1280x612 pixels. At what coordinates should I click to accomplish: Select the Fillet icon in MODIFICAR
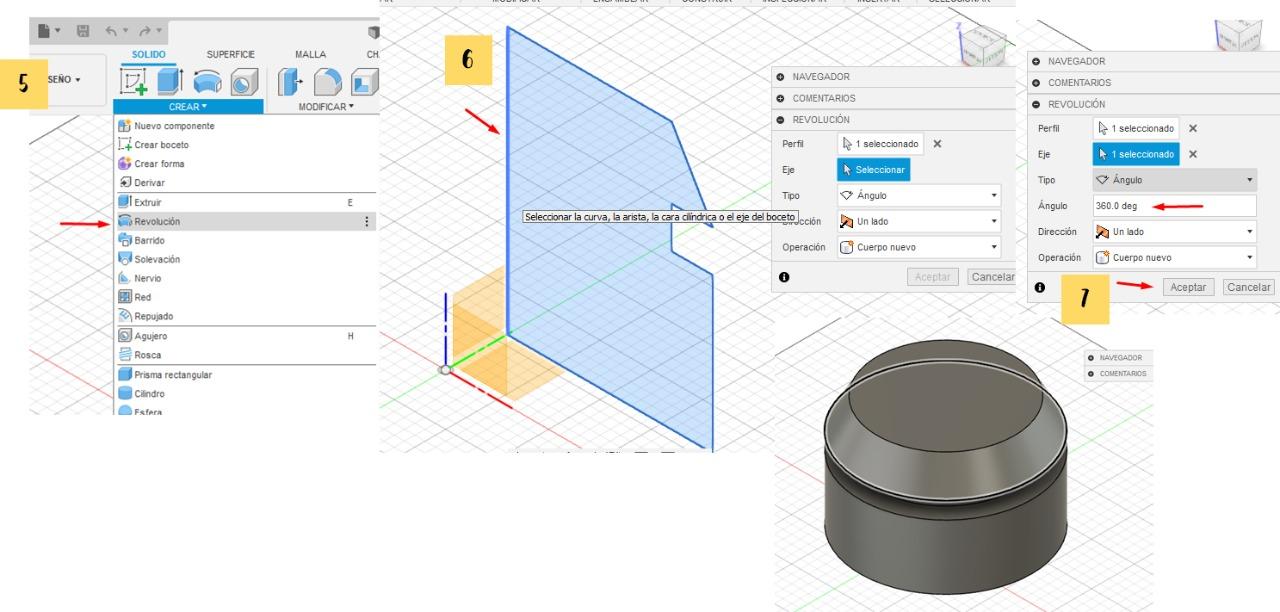tap(327, 81)
